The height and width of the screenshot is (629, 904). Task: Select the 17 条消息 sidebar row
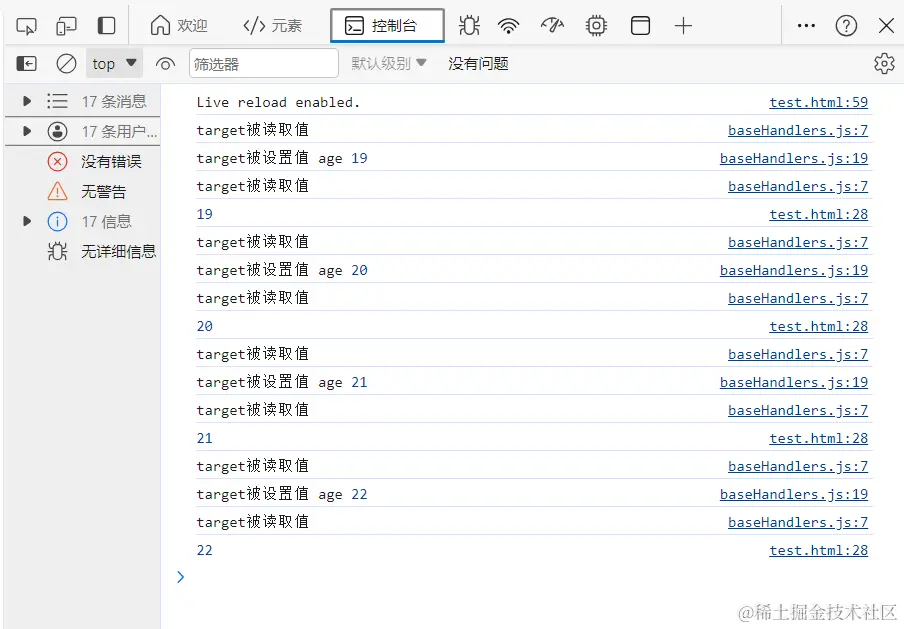(83, 101)
